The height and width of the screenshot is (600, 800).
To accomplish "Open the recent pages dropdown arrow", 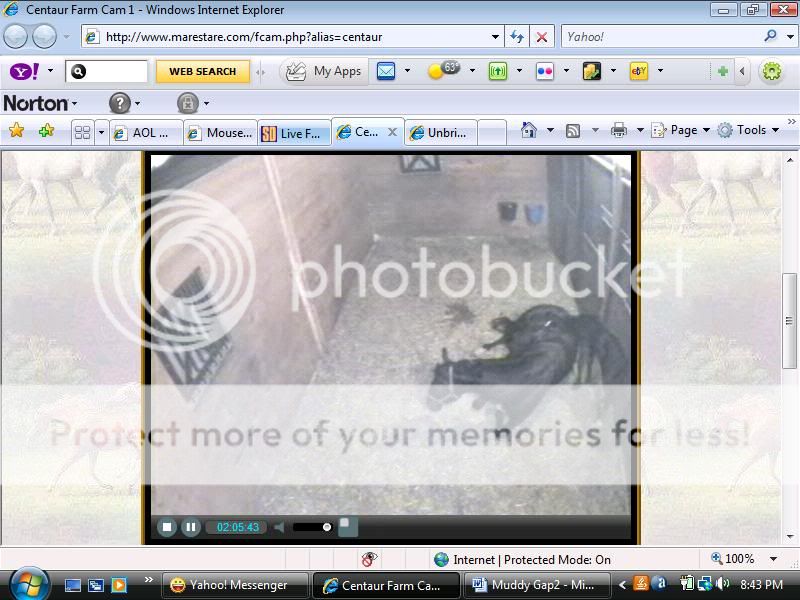I will [66, 37].
